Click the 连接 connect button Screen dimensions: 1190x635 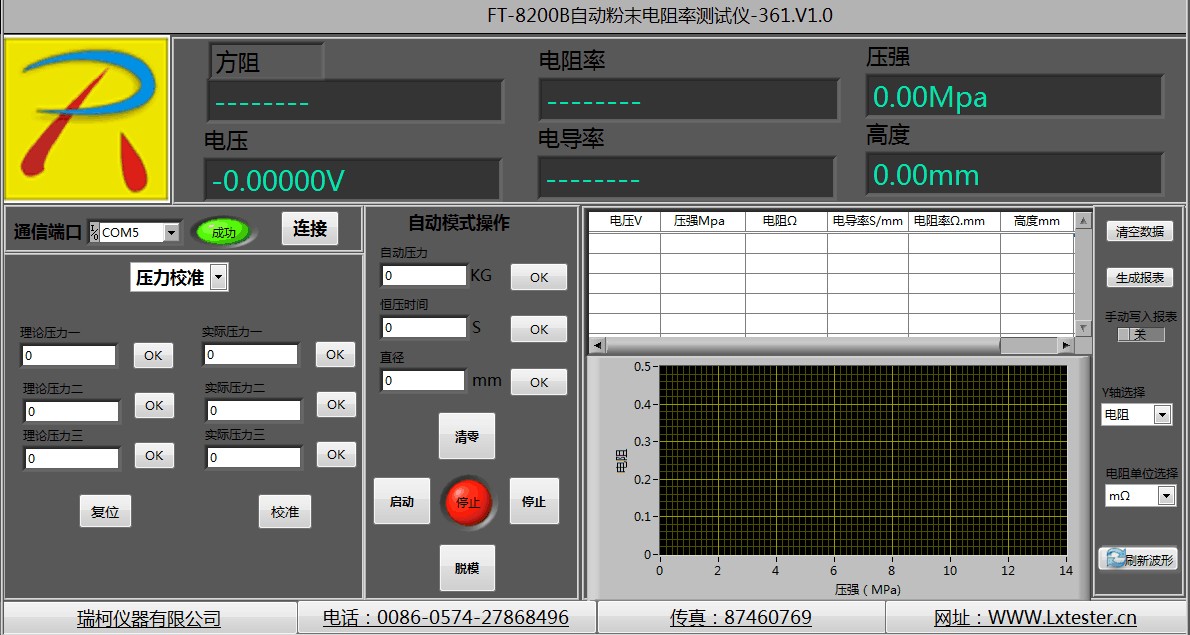tap(310, 229)
